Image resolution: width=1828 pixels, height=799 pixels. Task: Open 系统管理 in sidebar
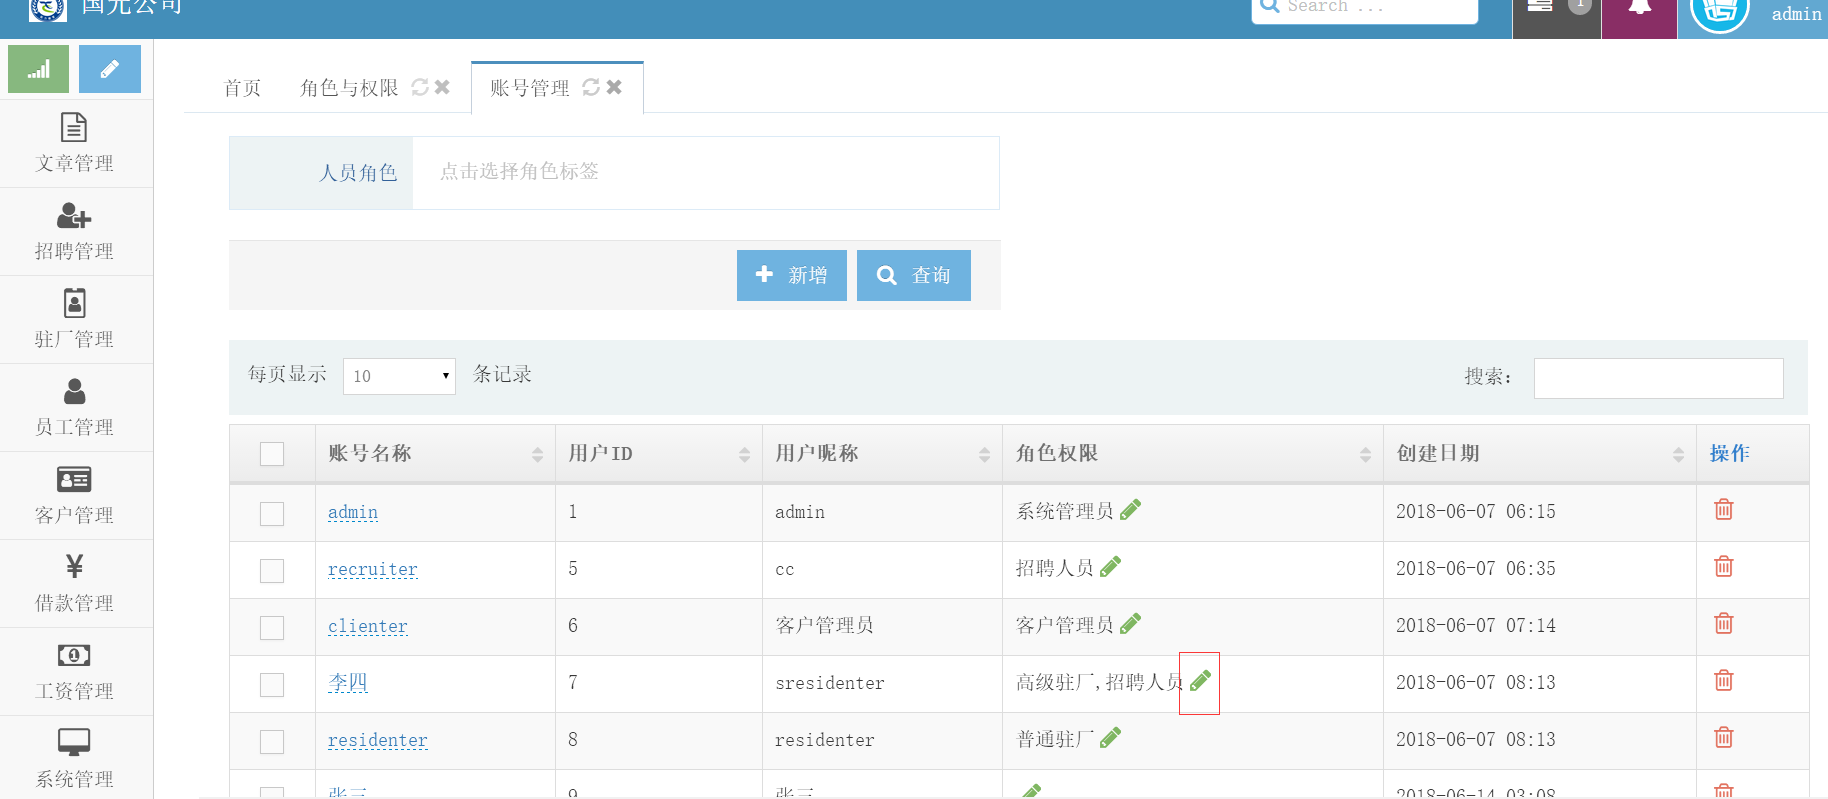pos(75,757)
